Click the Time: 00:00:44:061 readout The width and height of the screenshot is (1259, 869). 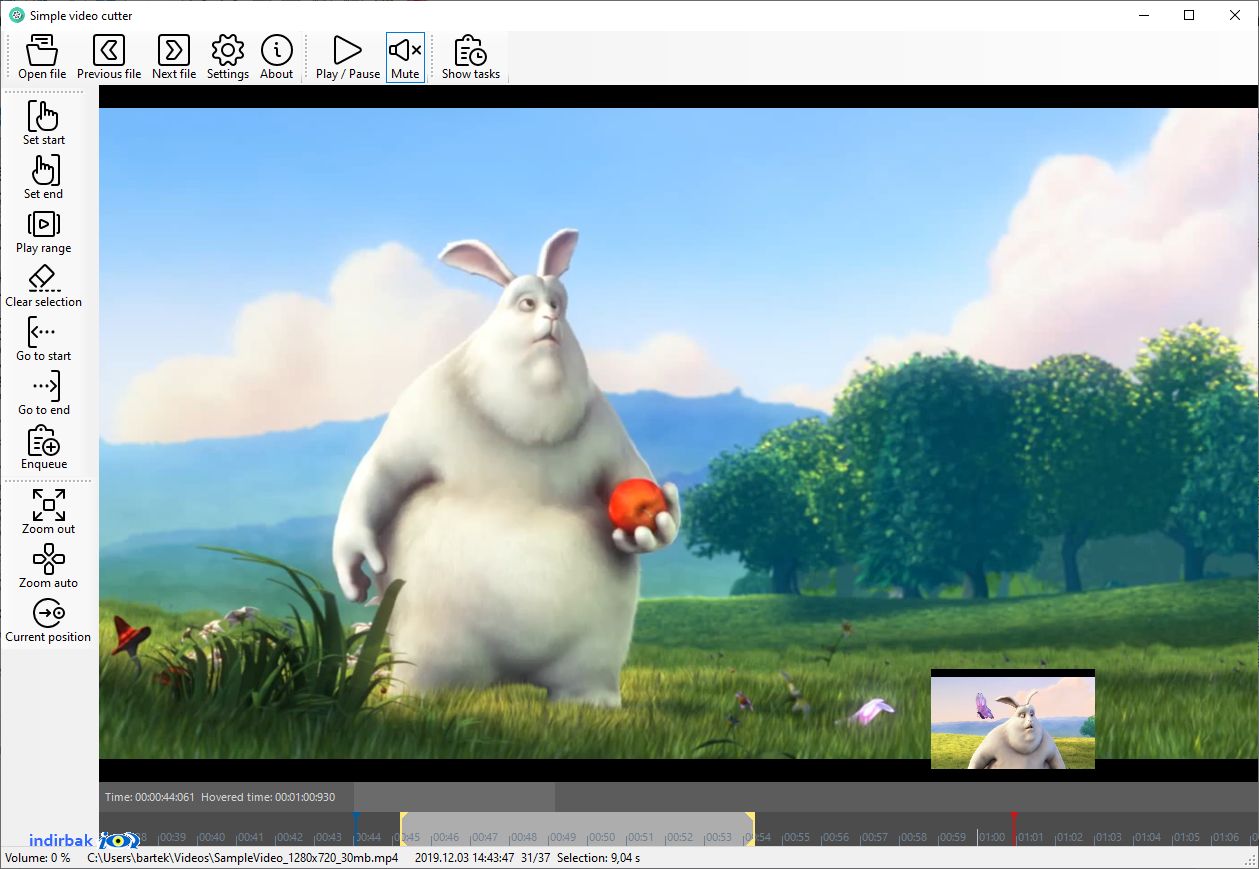150,797
